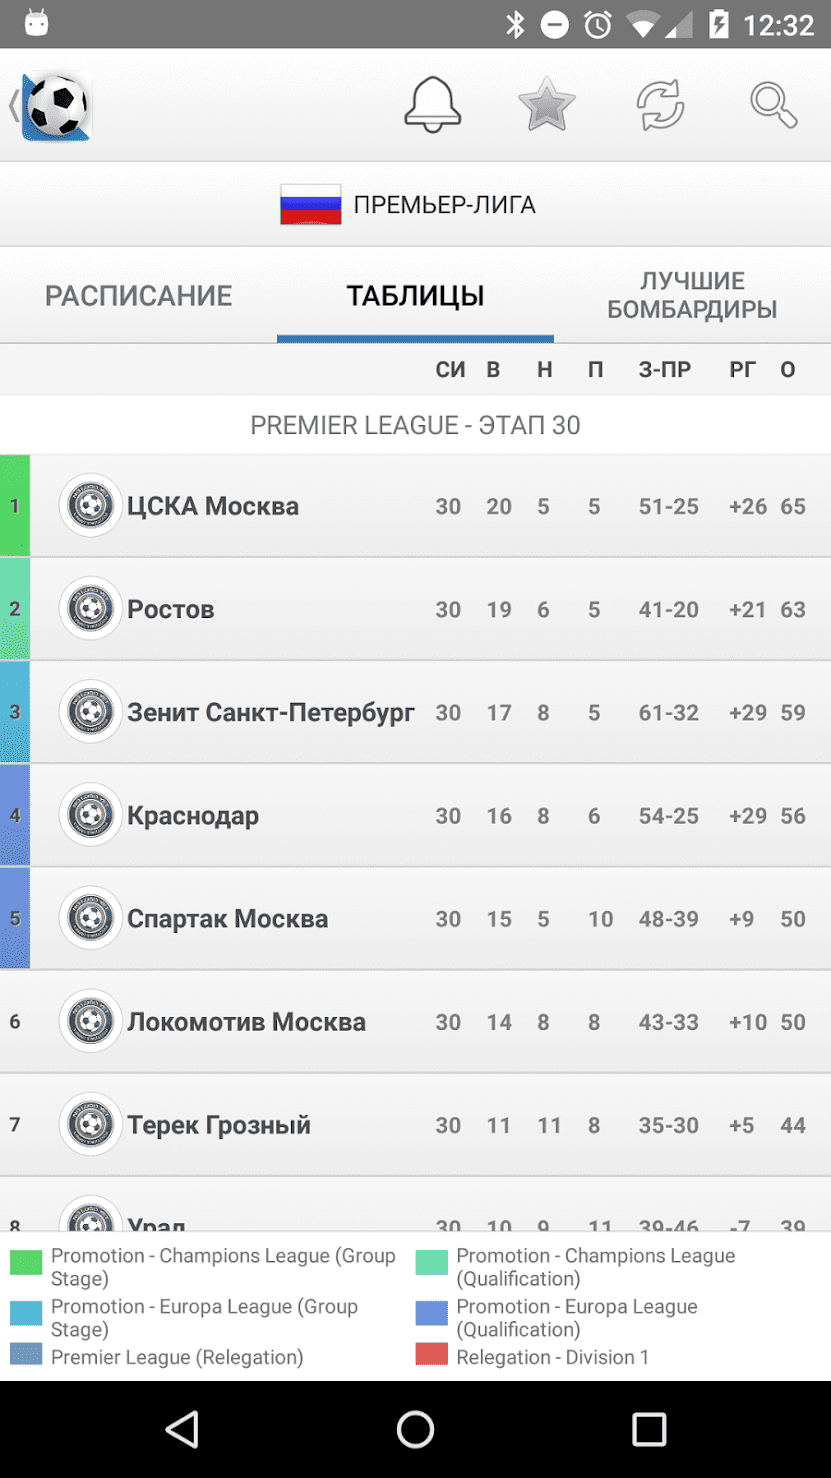Switch to the Расписание tab

point(138,296)
